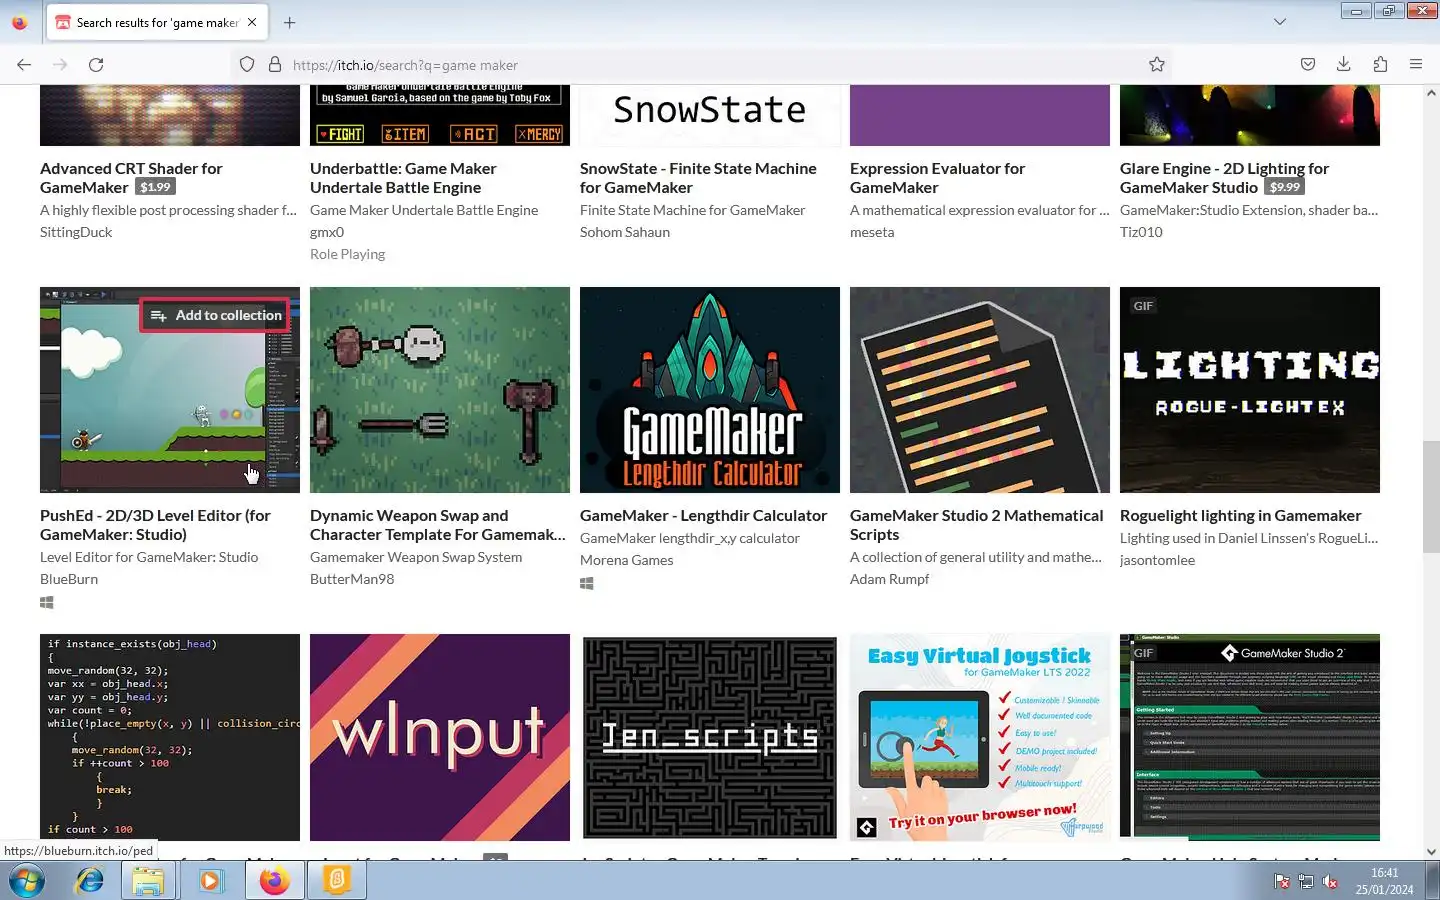1440x900 pixels.
Task: Open Pocket save icon
Action: (x=1308, y=65)
